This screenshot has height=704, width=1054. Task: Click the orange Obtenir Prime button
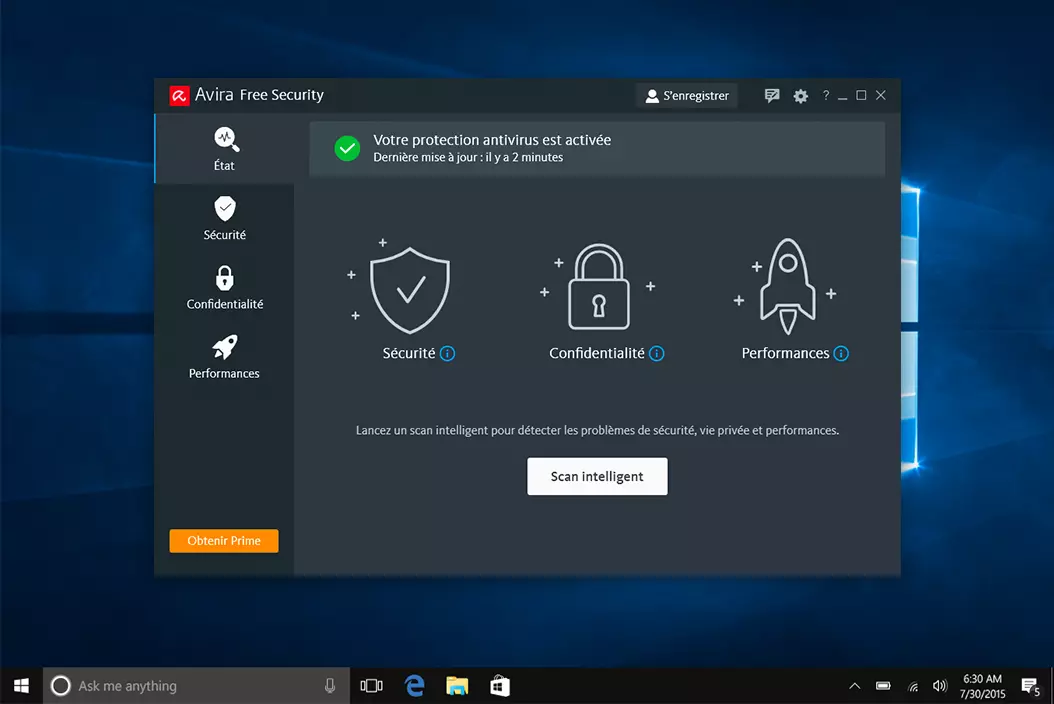tap(224, 541)
